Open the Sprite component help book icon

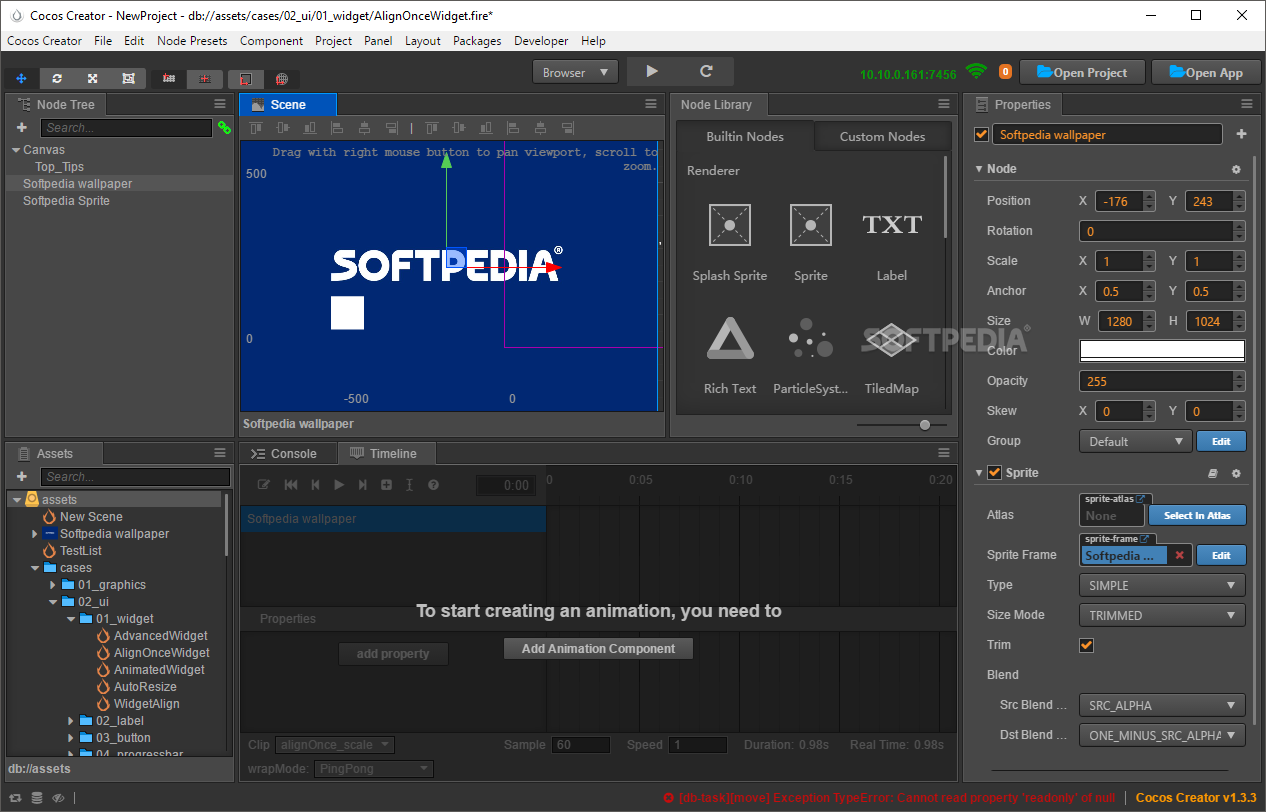pyautogui.click(x=1213, y=474)
